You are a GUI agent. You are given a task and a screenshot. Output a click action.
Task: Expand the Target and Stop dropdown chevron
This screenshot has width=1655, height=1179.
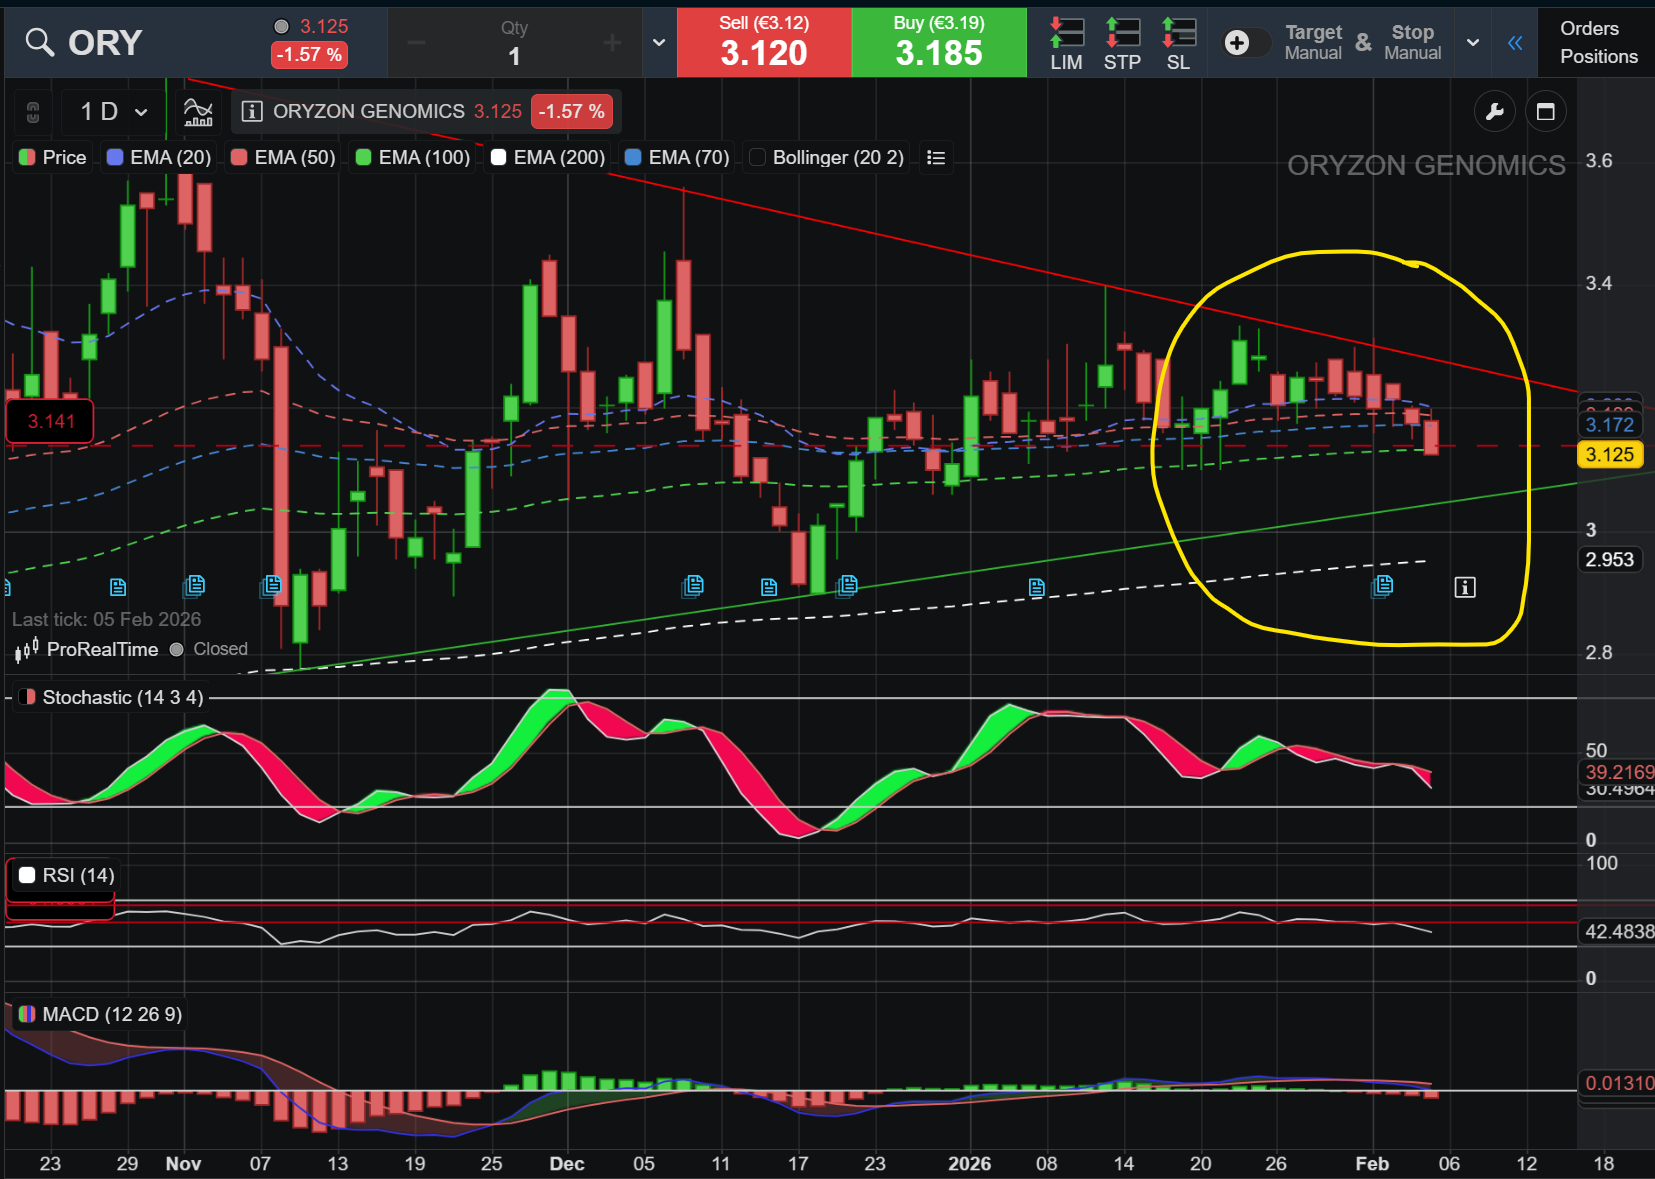click(1473, 43)
